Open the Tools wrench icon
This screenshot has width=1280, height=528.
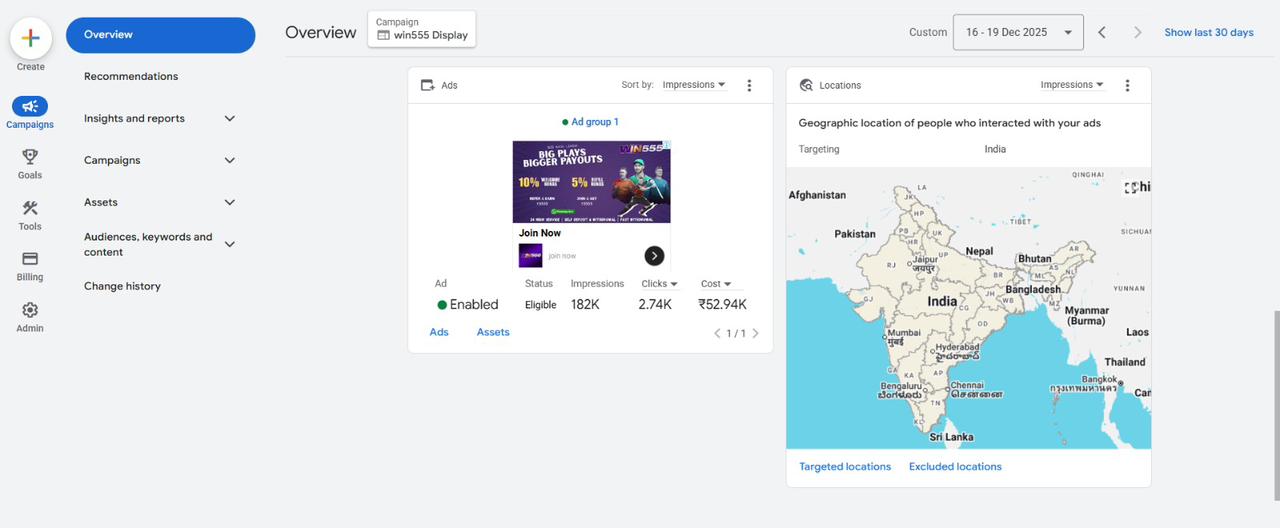[30, 208]
